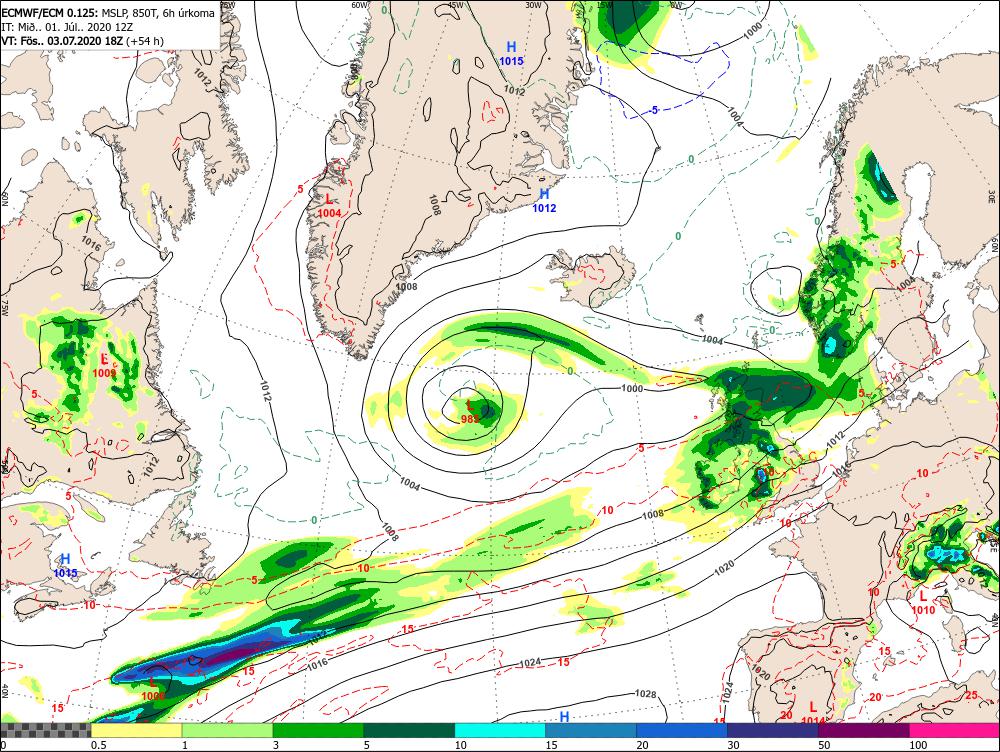Image resolution: width=1000 pixels, height=752 pixels.
Task: Click the dark green 5–10 legend swatch
Action: 409,730
